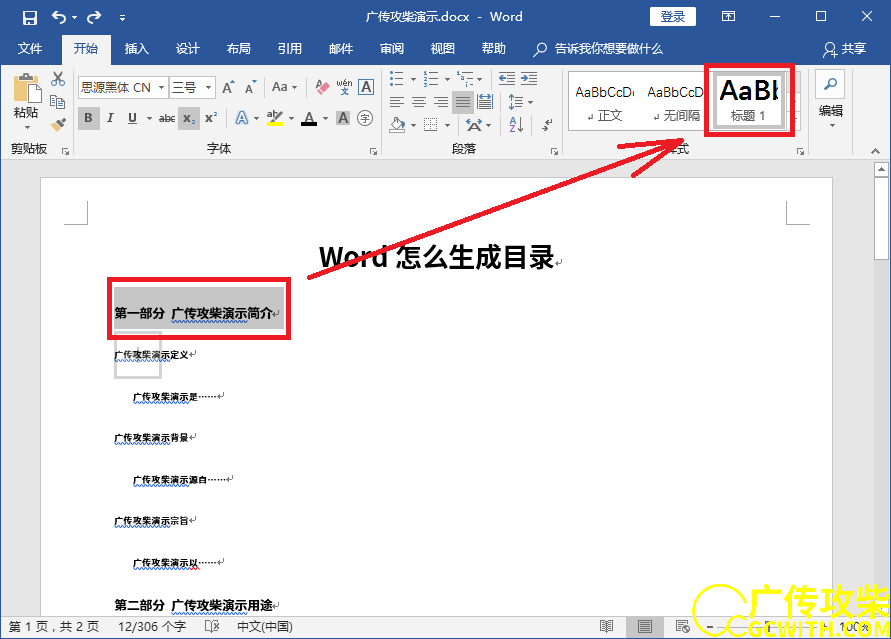The width and height of the screenshot is (891, 639).
Task: Toggle justified alignment
Action: click(x=463, y=102)
